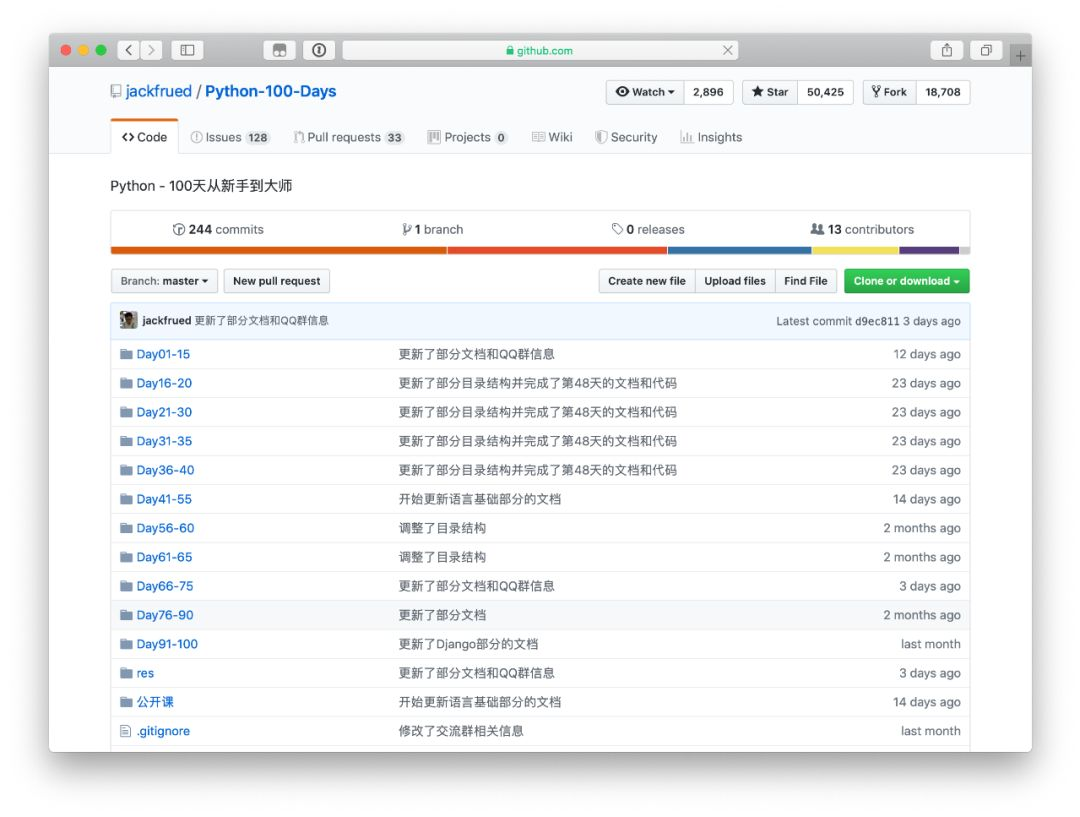Viewport: 1080px width, 817px height.
Task: Go back with Safari's back arrow
Action: (x=129, y=50)
